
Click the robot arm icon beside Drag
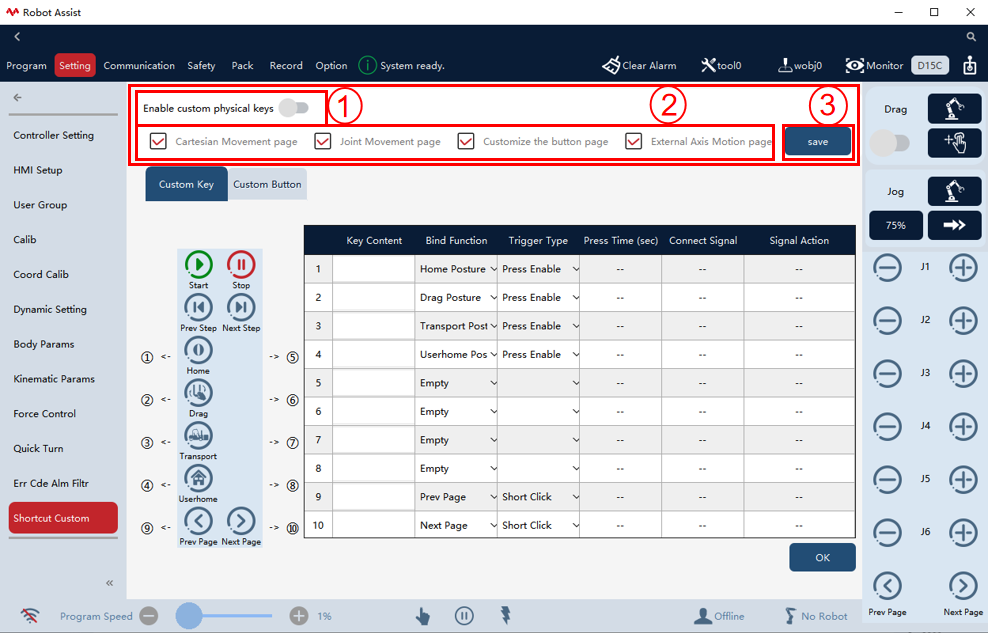(954, 108)
